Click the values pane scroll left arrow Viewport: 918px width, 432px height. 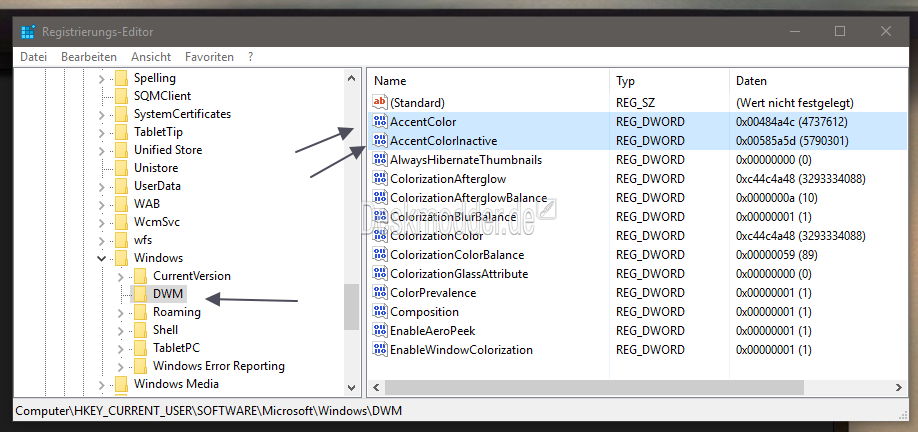(376, 388)
